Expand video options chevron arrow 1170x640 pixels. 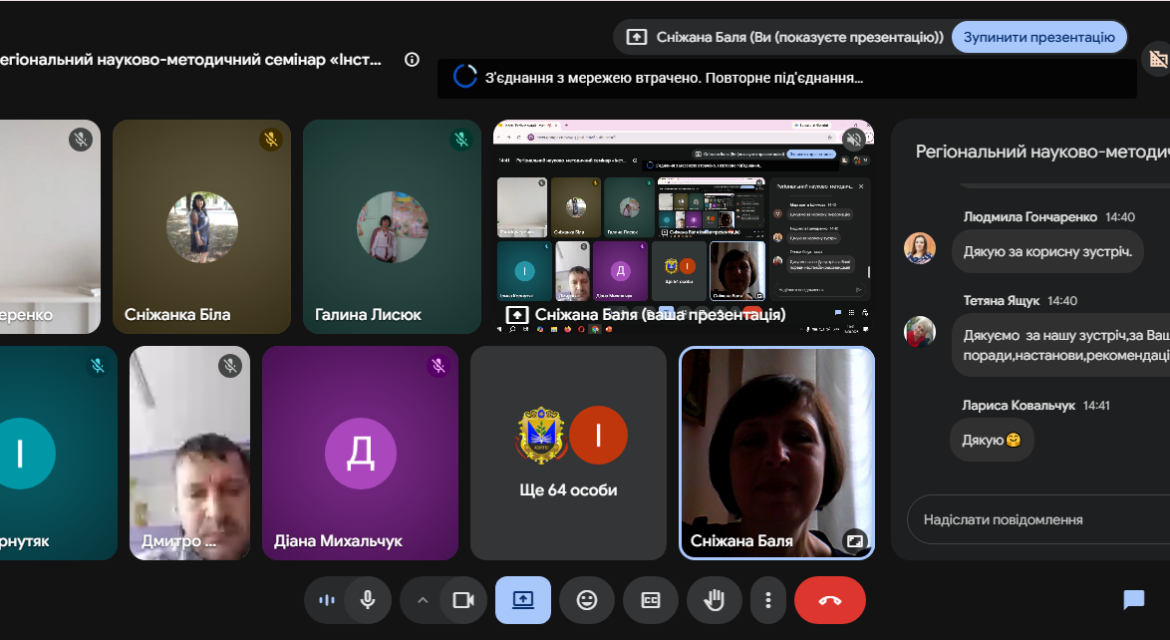coord(422,600)
